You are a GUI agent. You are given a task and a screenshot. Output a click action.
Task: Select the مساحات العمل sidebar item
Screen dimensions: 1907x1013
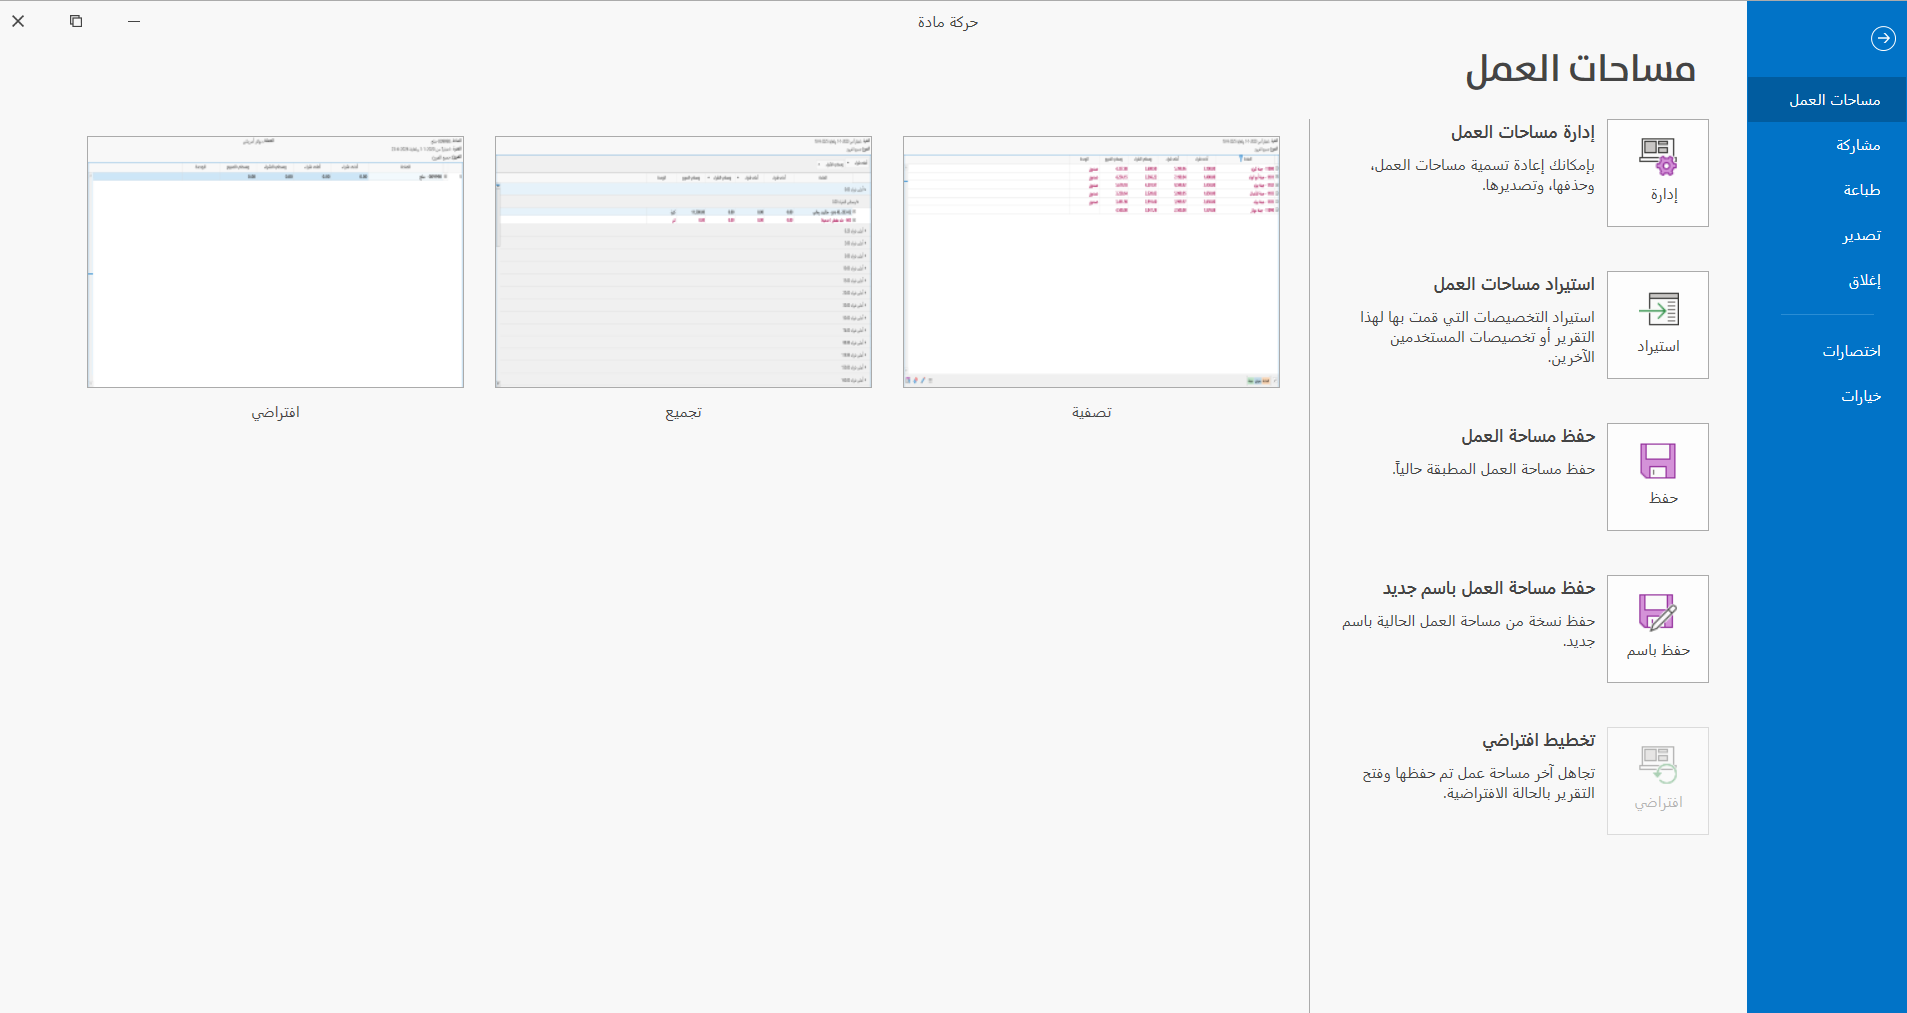1827,100
